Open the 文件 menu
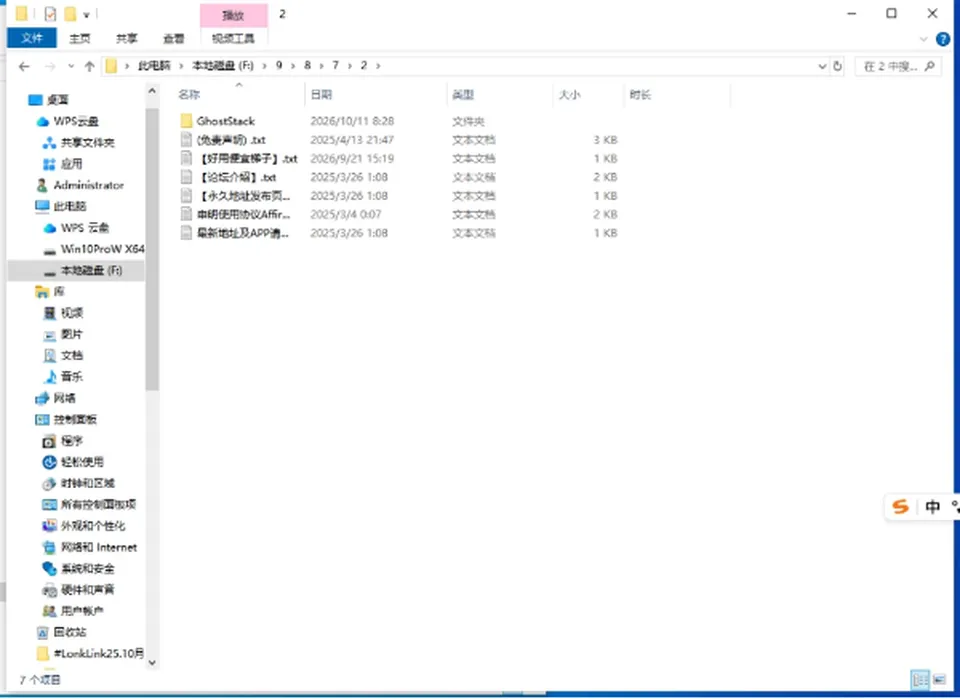 click(x=32, y=38)
